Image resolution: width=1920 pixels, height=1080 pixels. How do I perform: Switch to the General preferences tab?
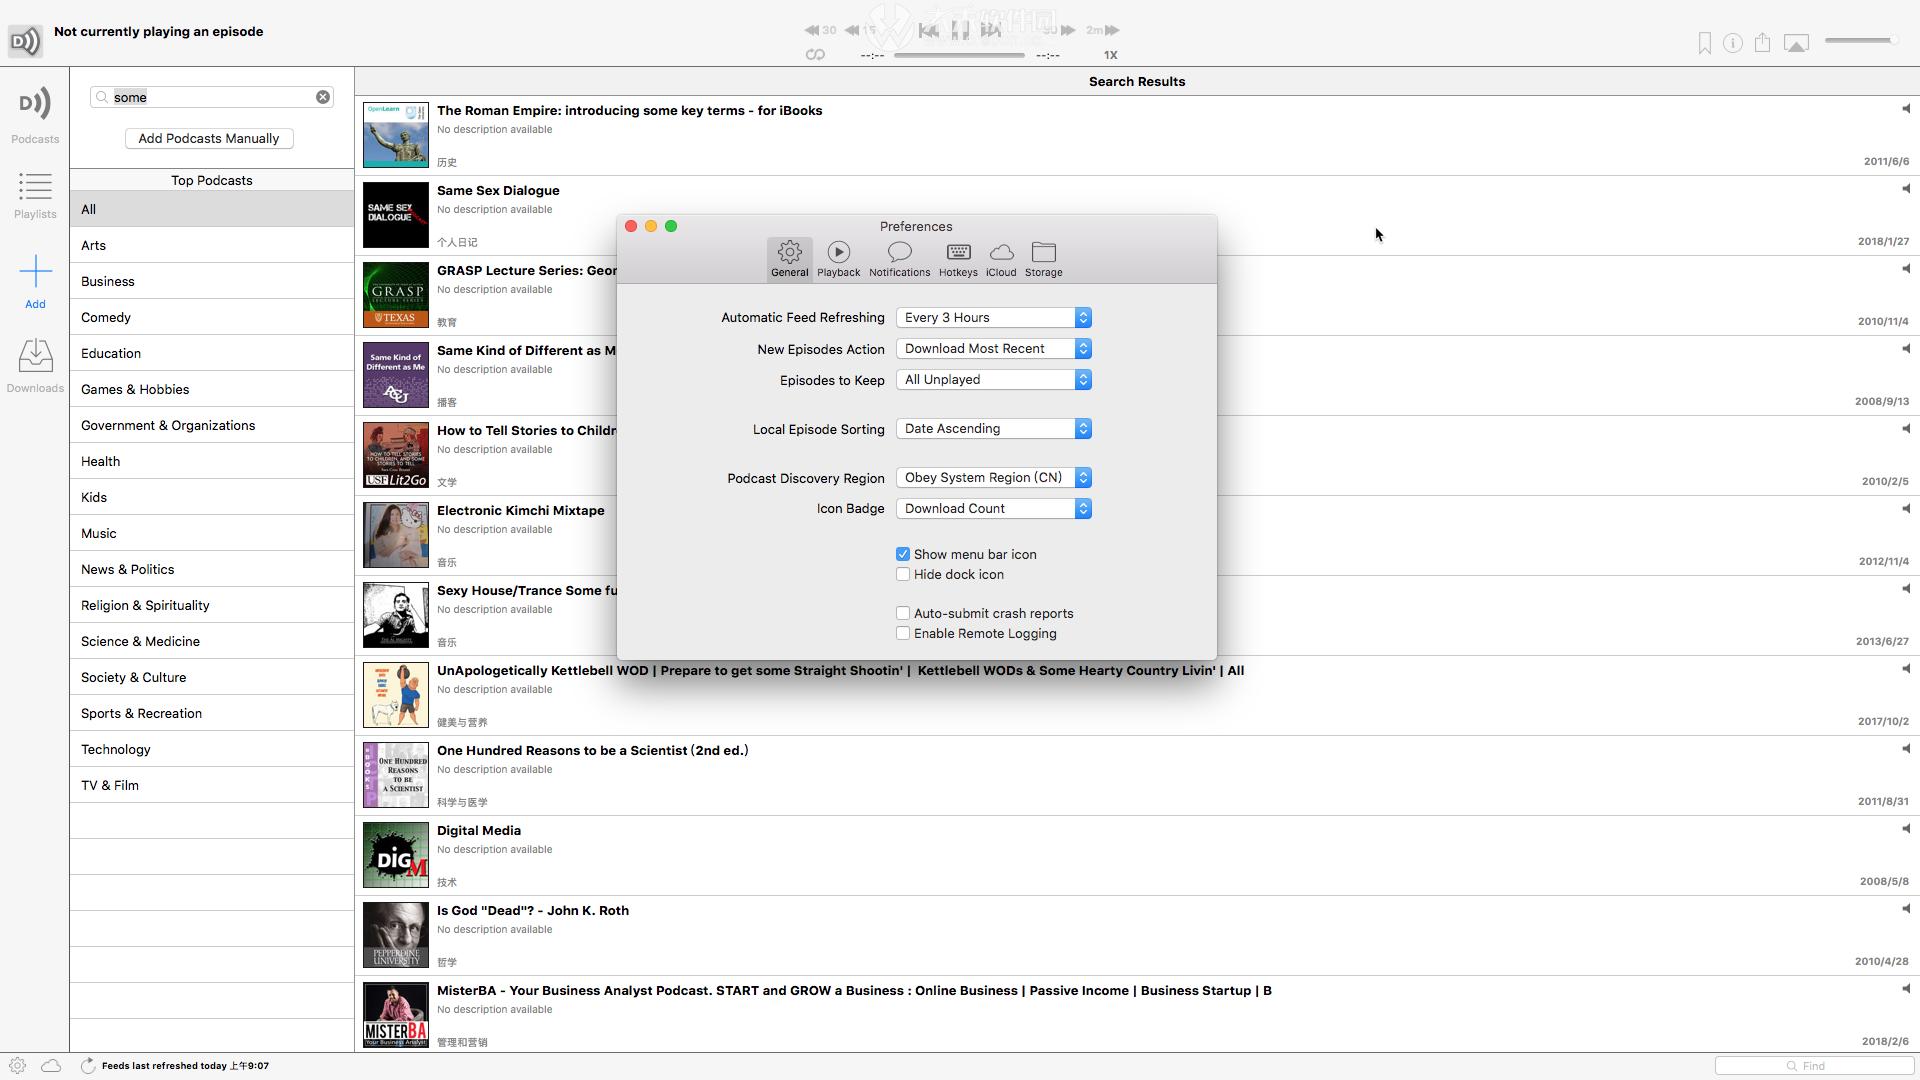point(789,258)
